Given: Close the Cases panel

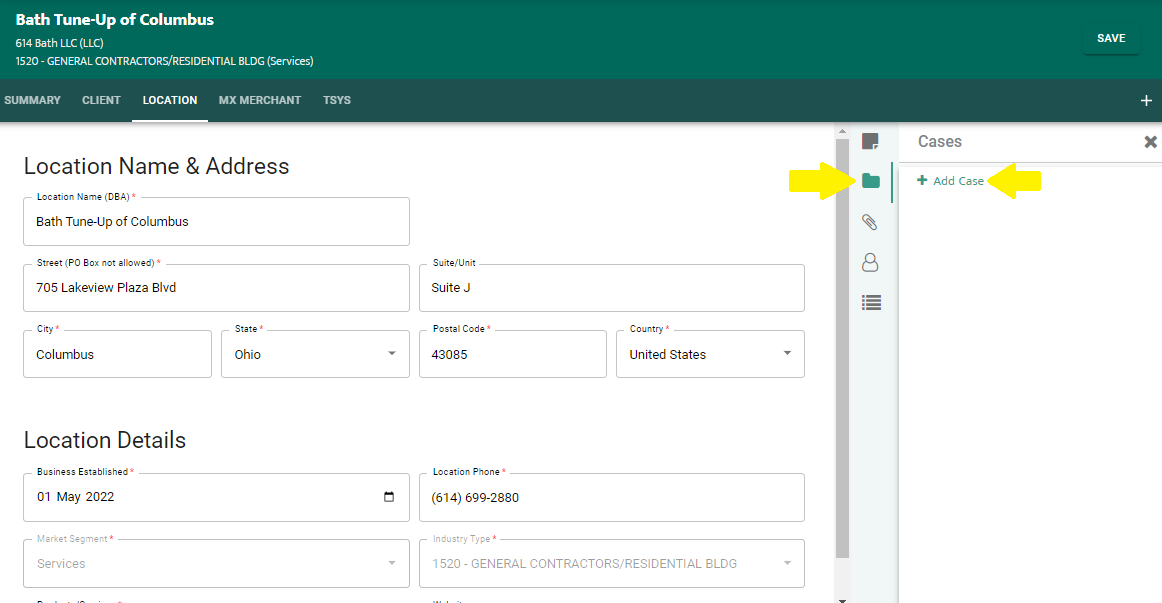Looking at the screenshot, I should [x=1150, y=142].
